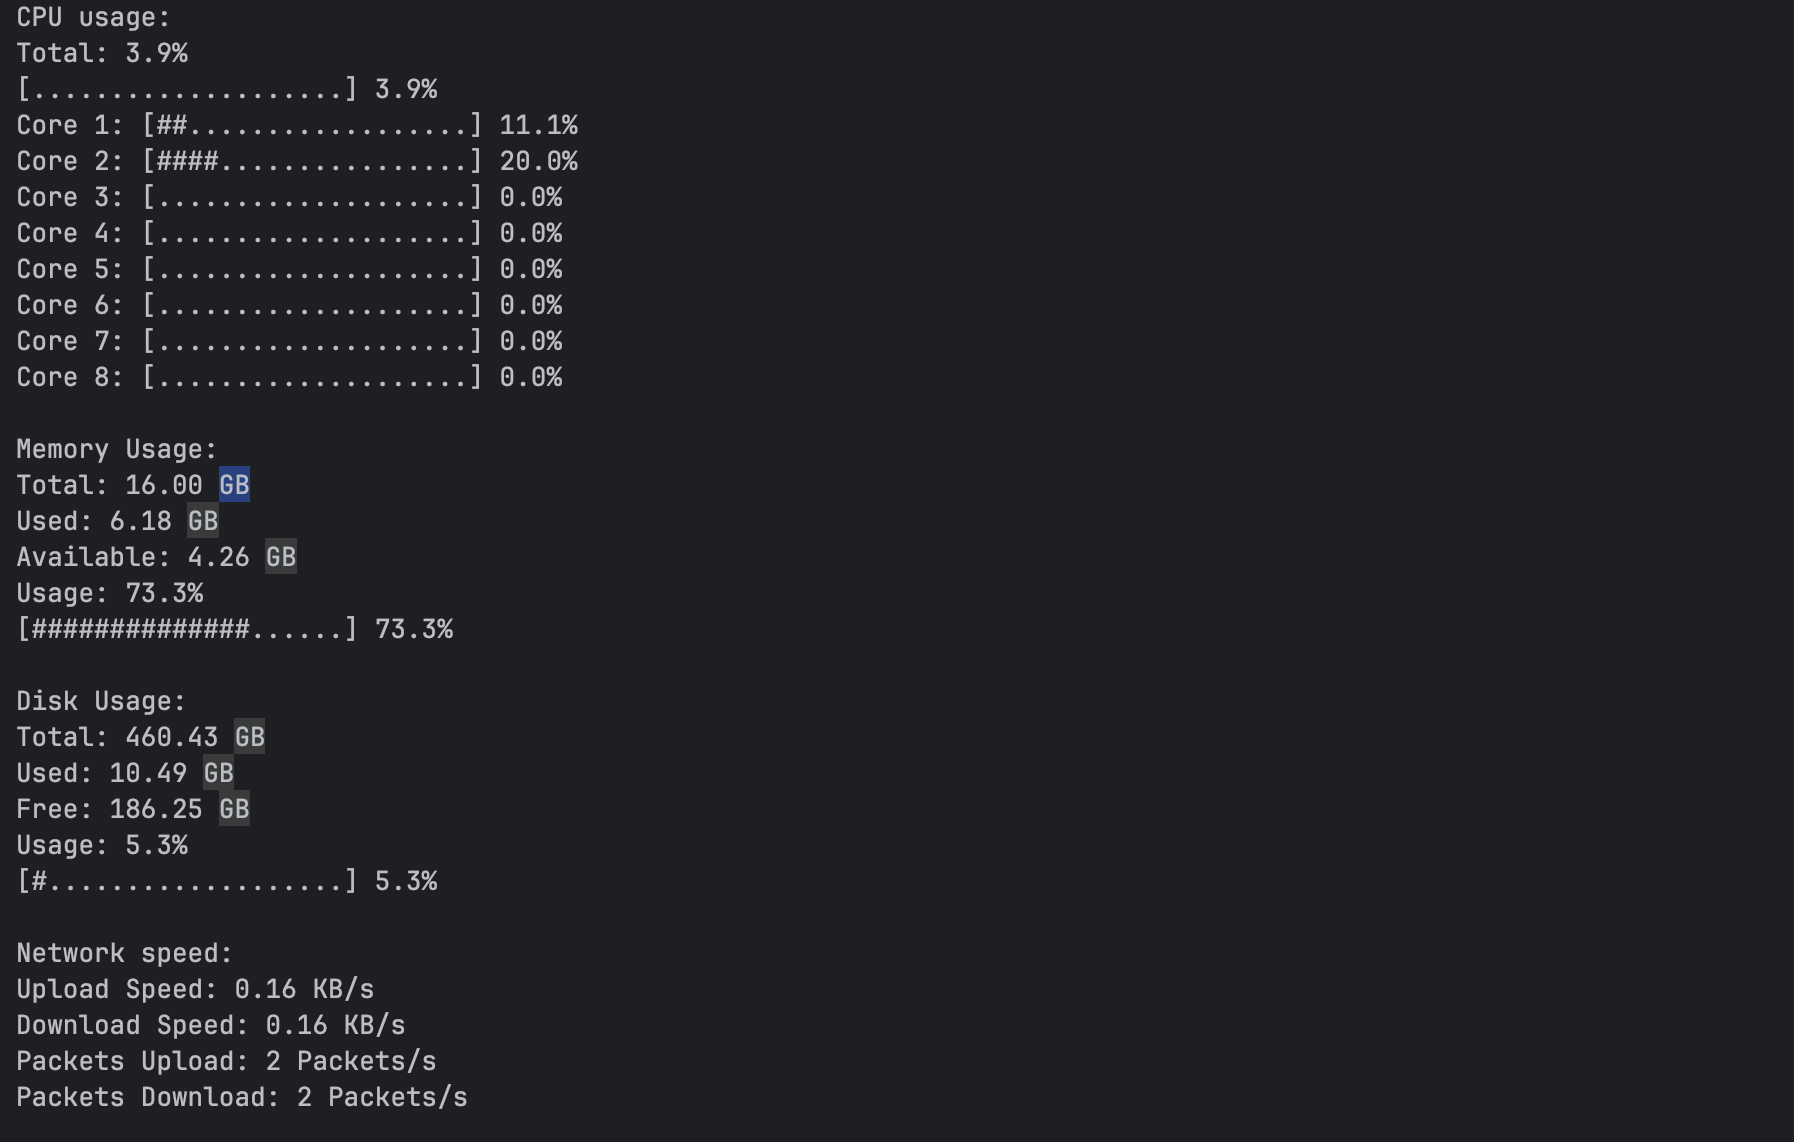Click the "Network speed:" heading
Image resolution: width=1794 pixels, height=1142 pixels.
[125, 953]
